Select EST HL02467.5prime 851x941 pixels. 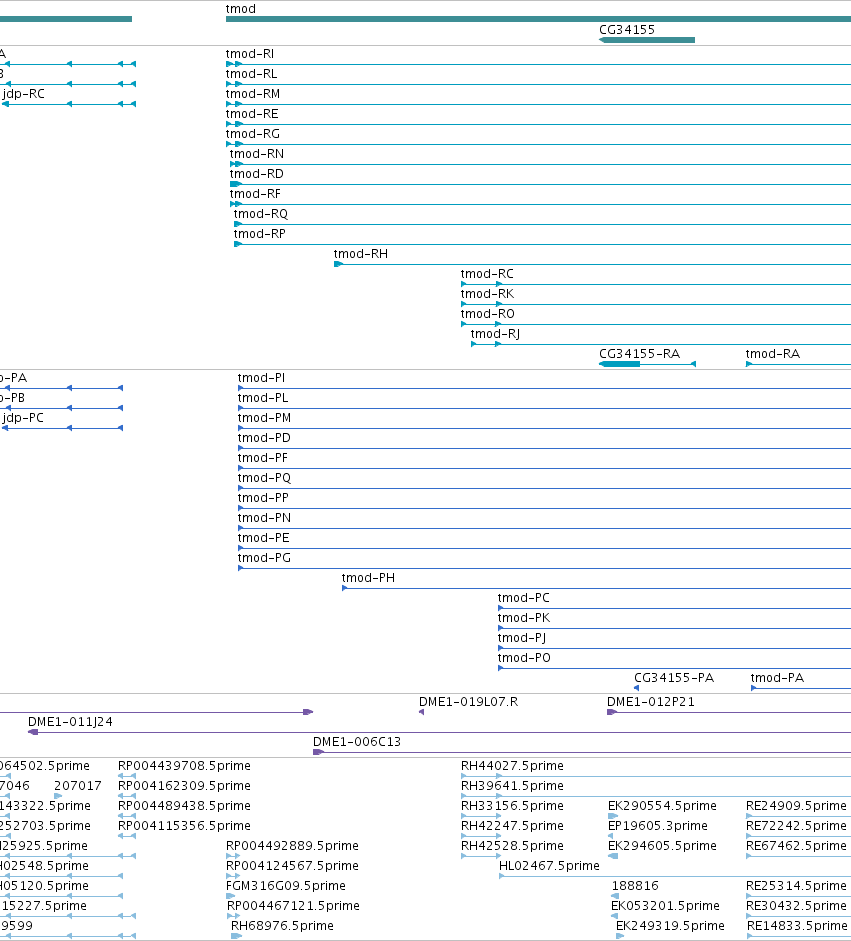[x=549, y=866]
